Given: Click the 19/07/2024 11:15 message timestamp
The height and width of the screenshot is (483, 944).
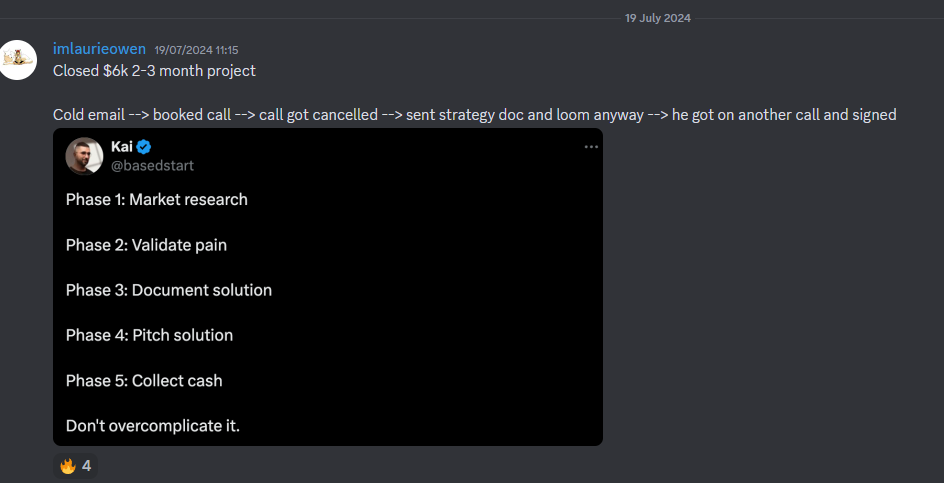Looking at the screenshot, I should point(196,50).
